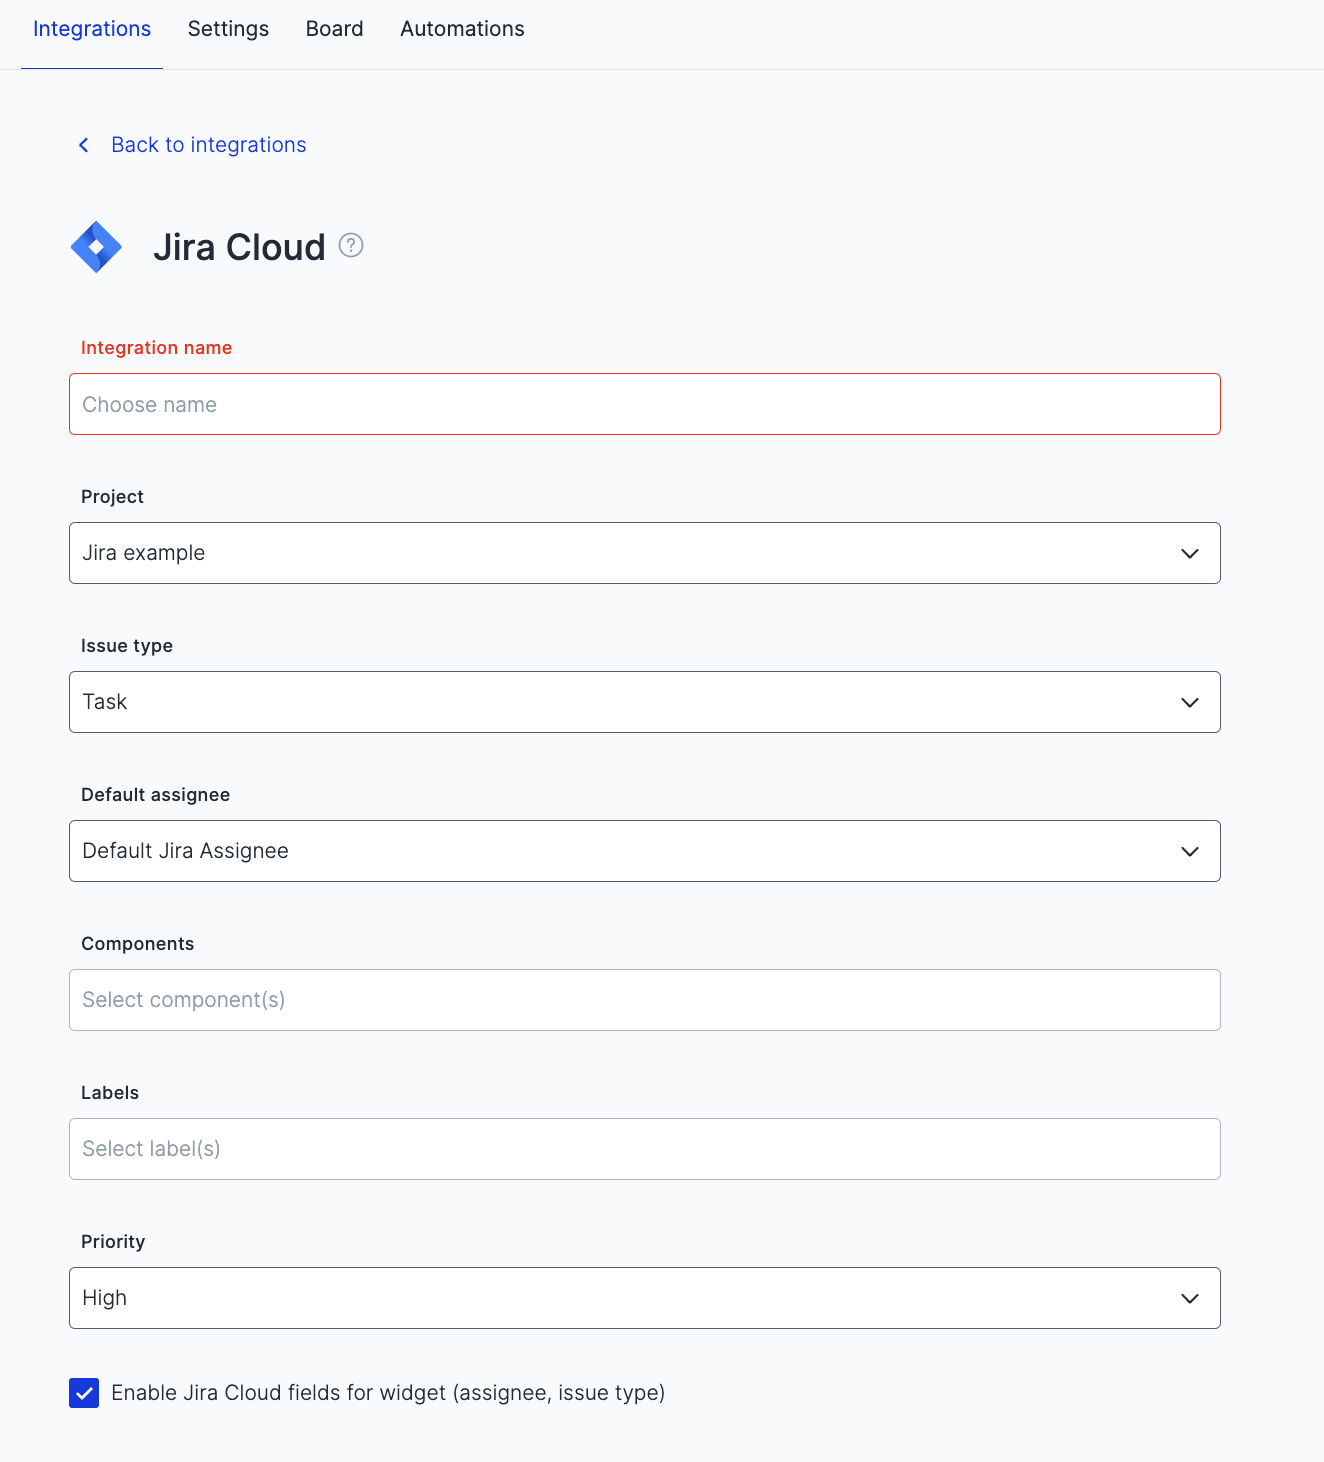Viewport: 1324px width, 1462px height.
Task: Select the Board navigation item
Action: click(334, 29)
